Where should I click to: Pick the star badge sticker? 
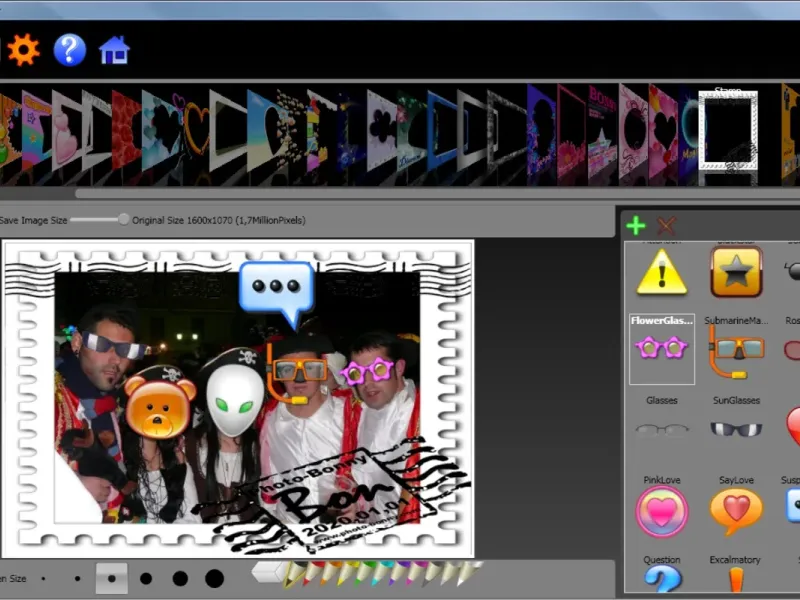click(x=737, y=272)
